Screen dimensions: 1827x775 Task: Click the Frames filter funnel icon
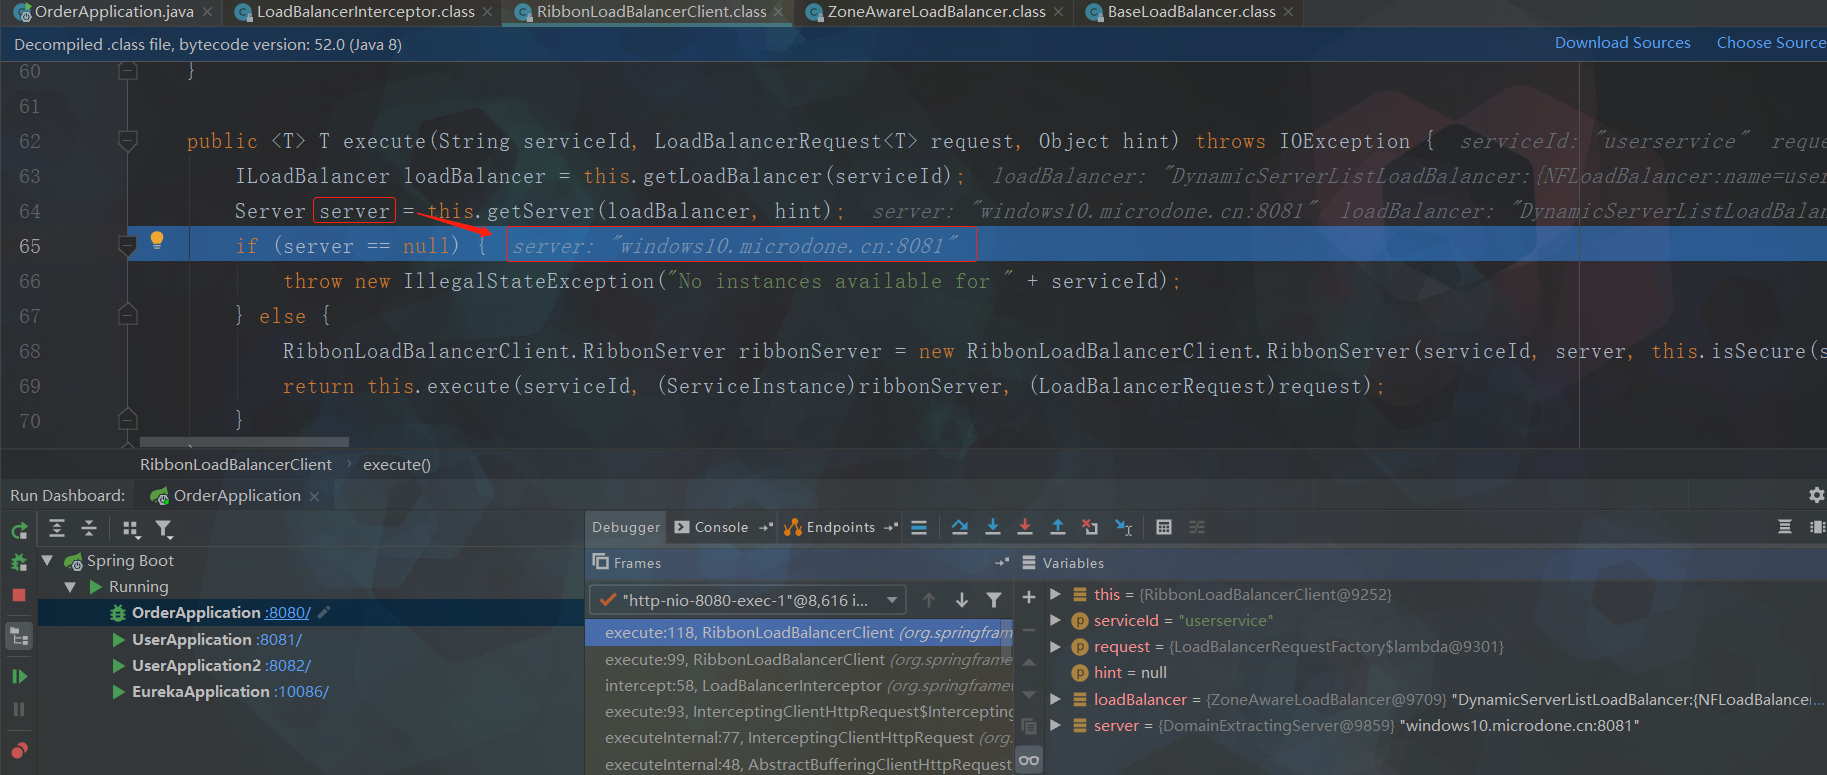click(994, 600)
